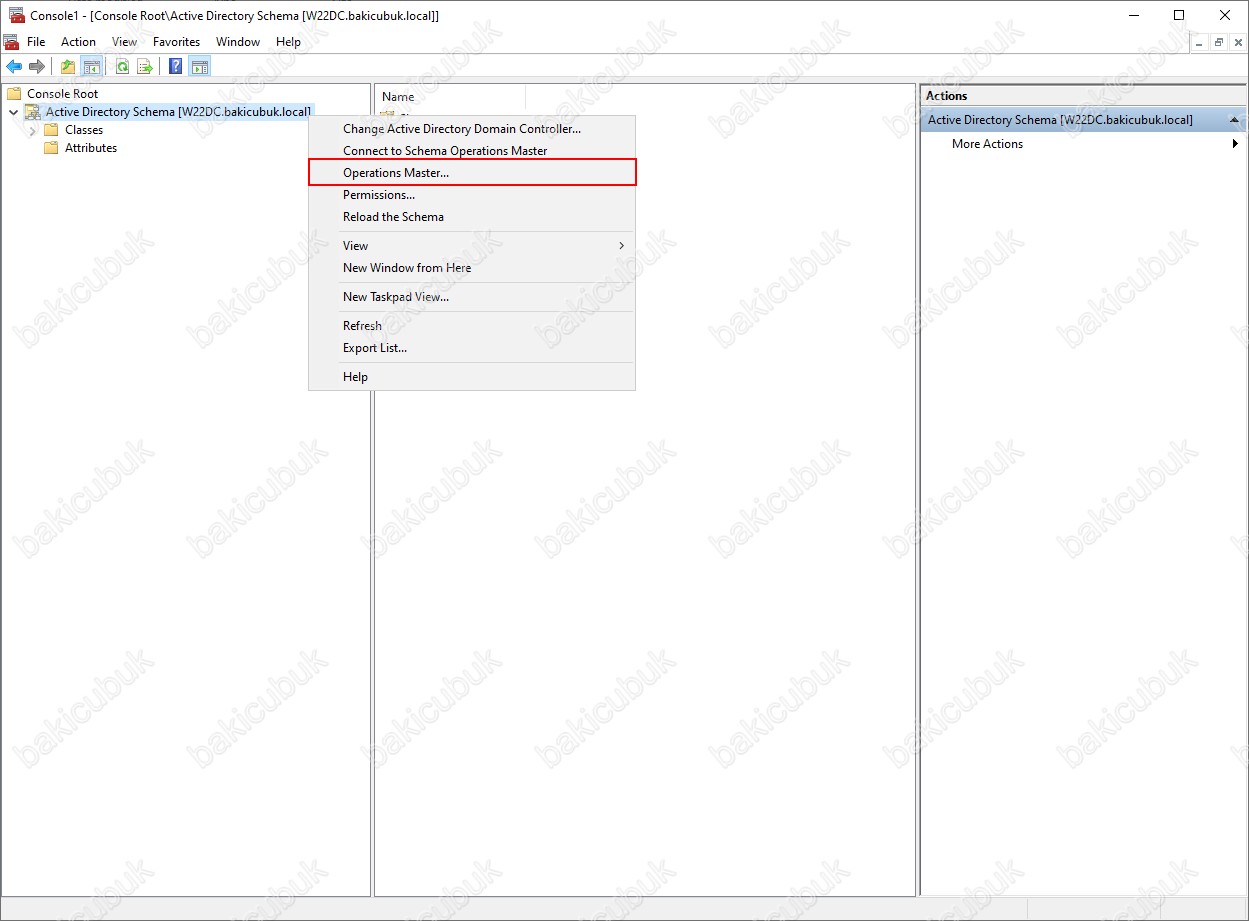This screenshot has height=921, width=1249.
Task: Click the Console Root folder icon
Action: 14,93
